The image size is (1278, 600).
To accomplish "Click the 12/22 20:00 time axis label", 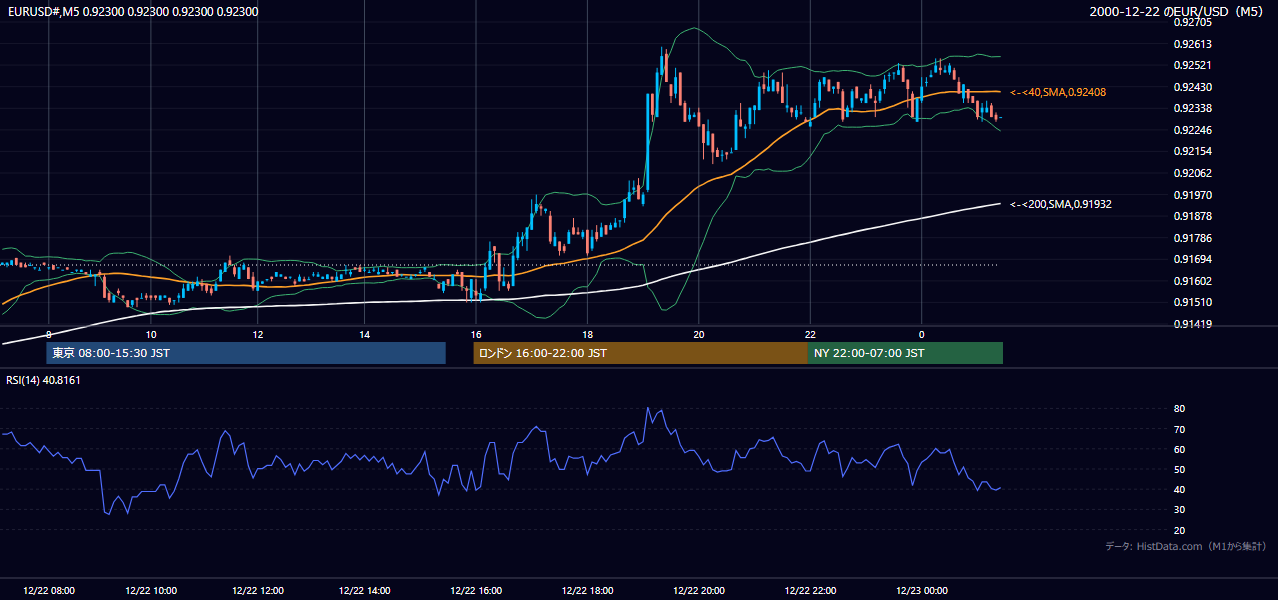I will tap(699, 590).
